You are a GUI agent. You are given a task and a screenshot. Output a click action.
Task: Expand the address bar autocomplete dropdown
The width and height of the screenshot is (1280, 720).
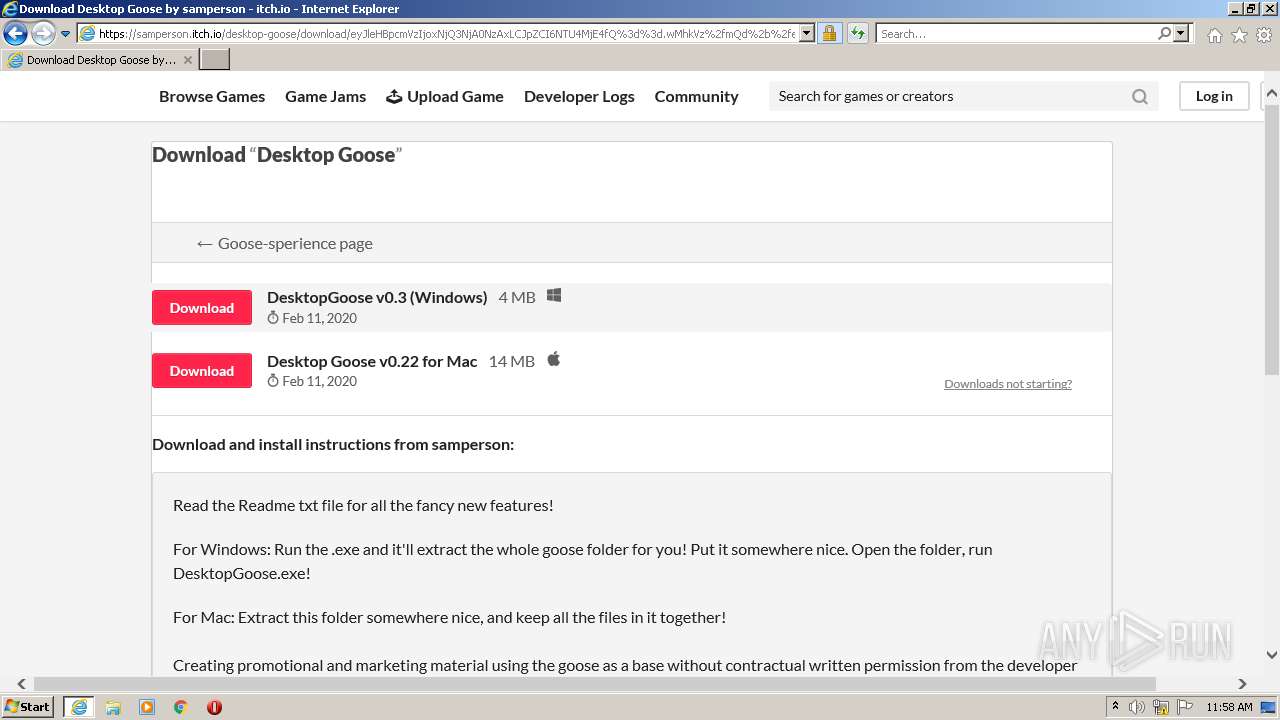807,34
